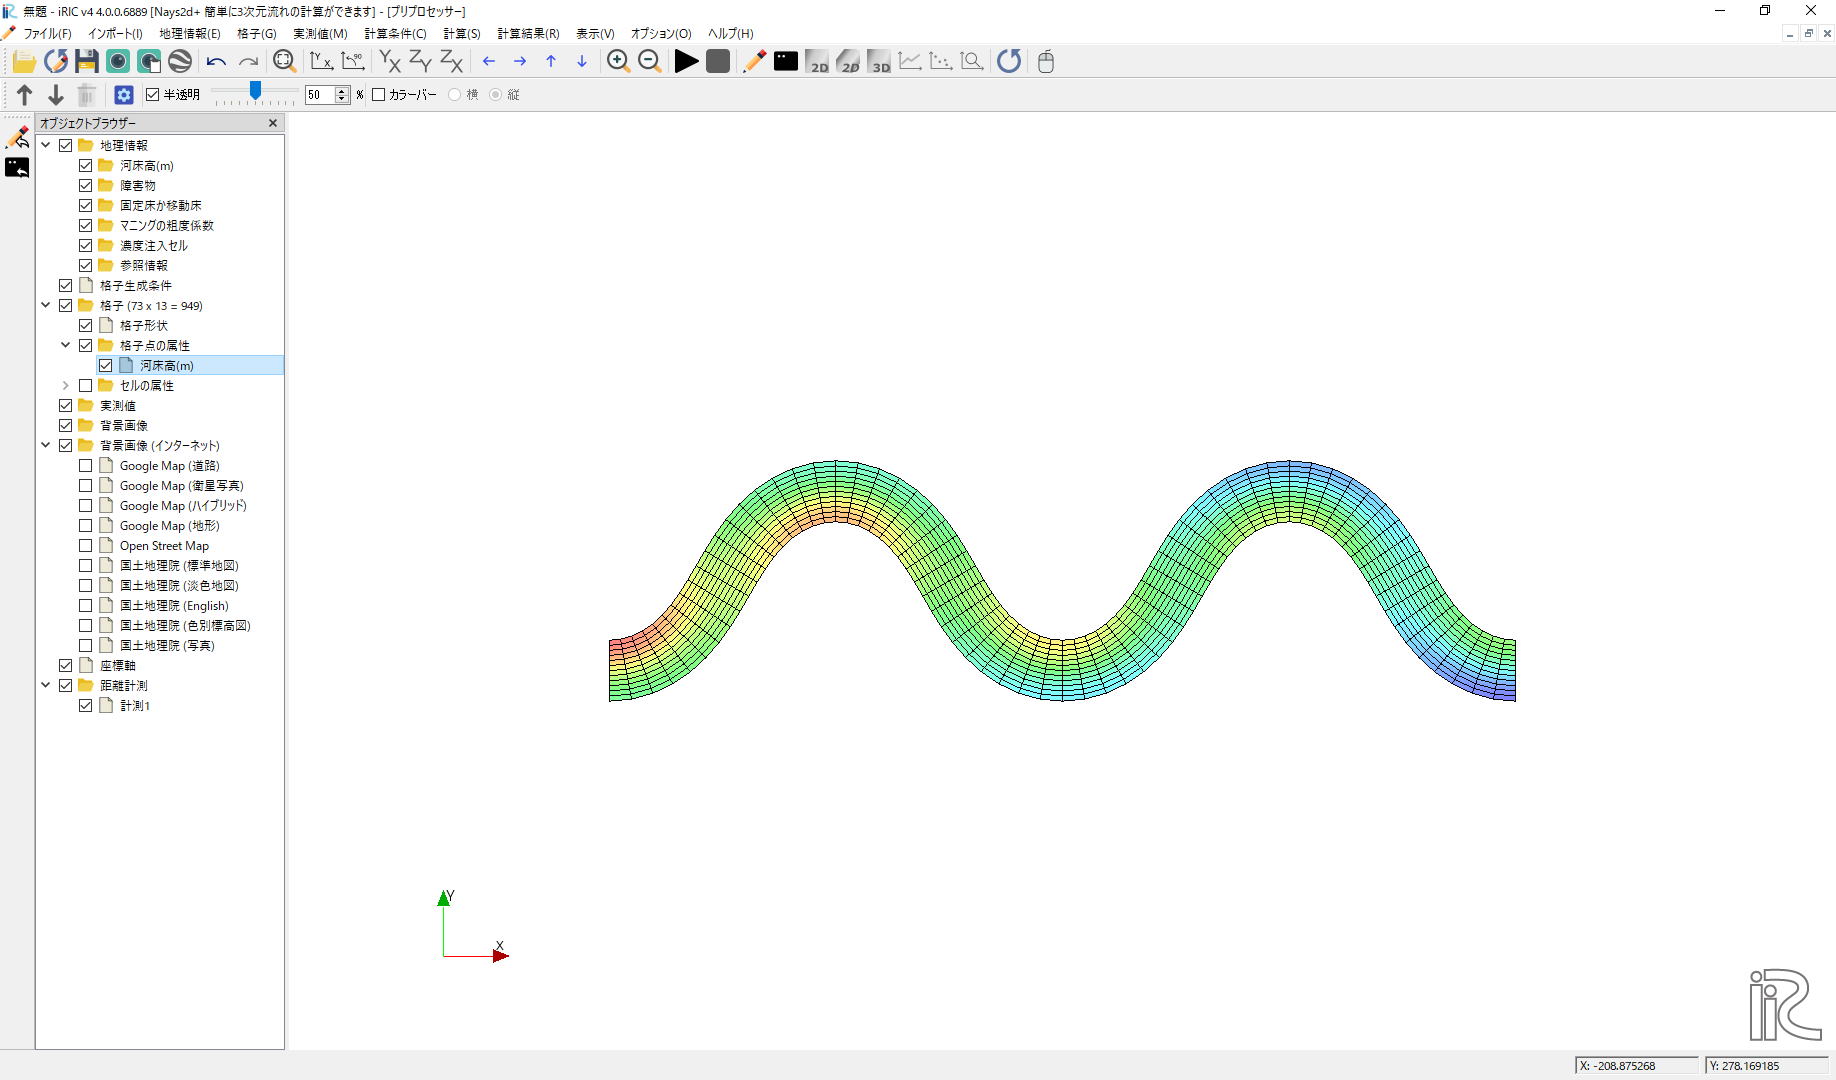
Task: Open properties with the blue gear icon
Action: coord(124,95)
